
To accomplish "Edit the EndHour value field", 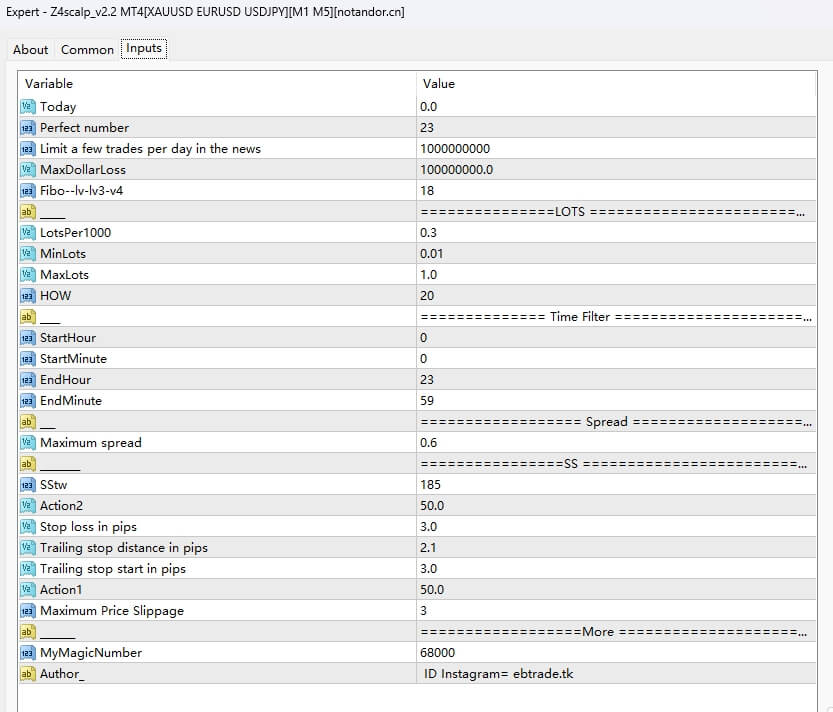I will click(614, 380).
